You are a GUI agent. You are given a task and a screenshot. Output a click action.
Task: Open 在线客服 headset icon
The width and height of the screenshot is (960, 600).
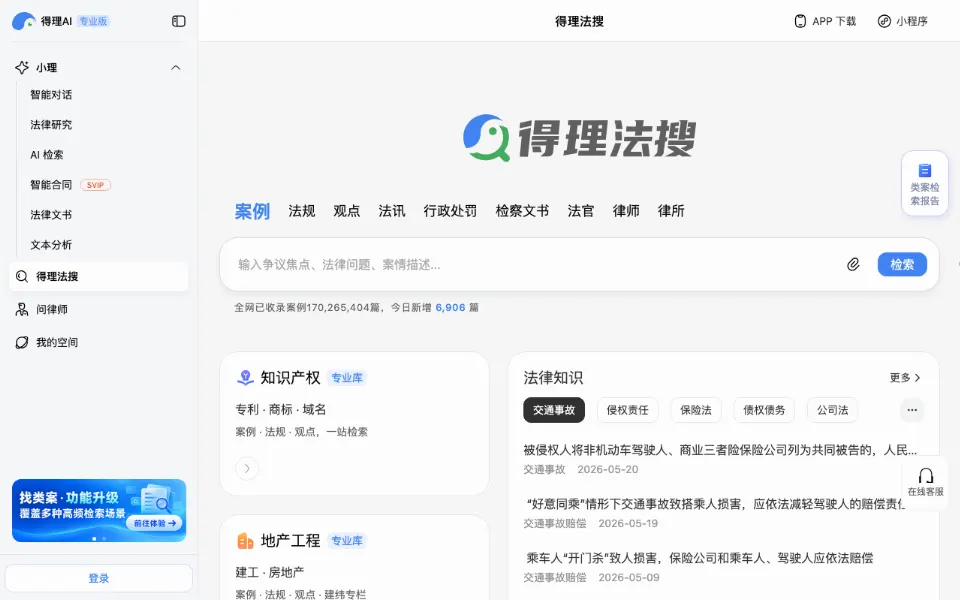tap(926, 476)
